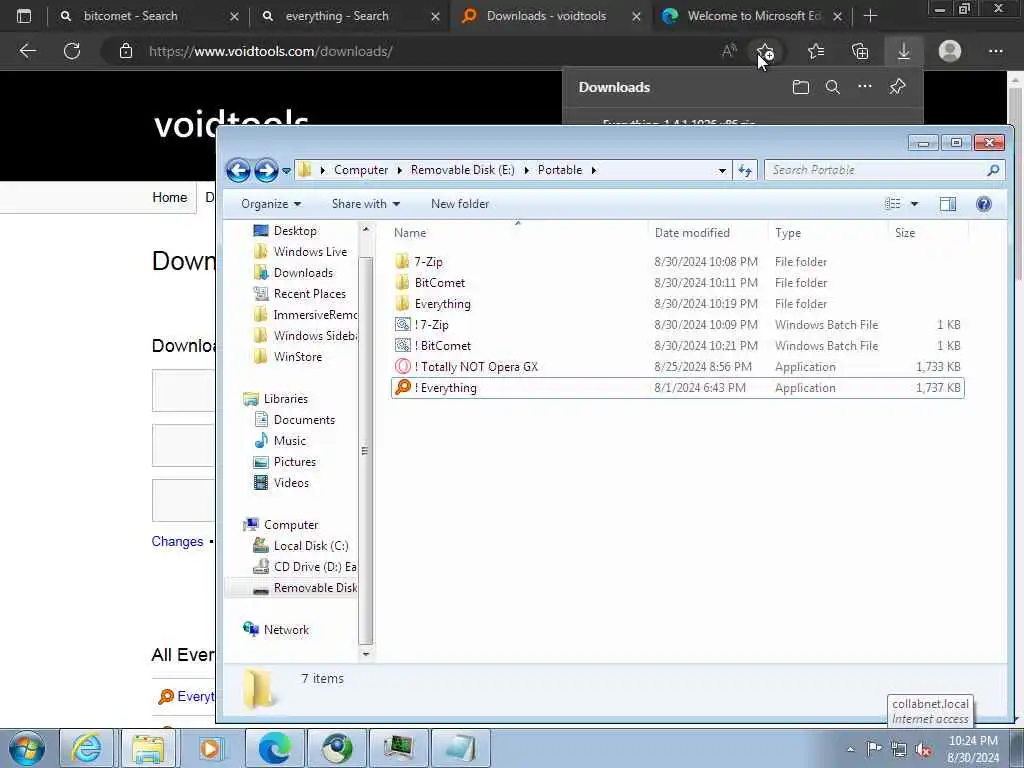The height and width of the screenshot is (768, 1024).
Task: Click the Search Portable input field
Action: click(x=875, y=170)
